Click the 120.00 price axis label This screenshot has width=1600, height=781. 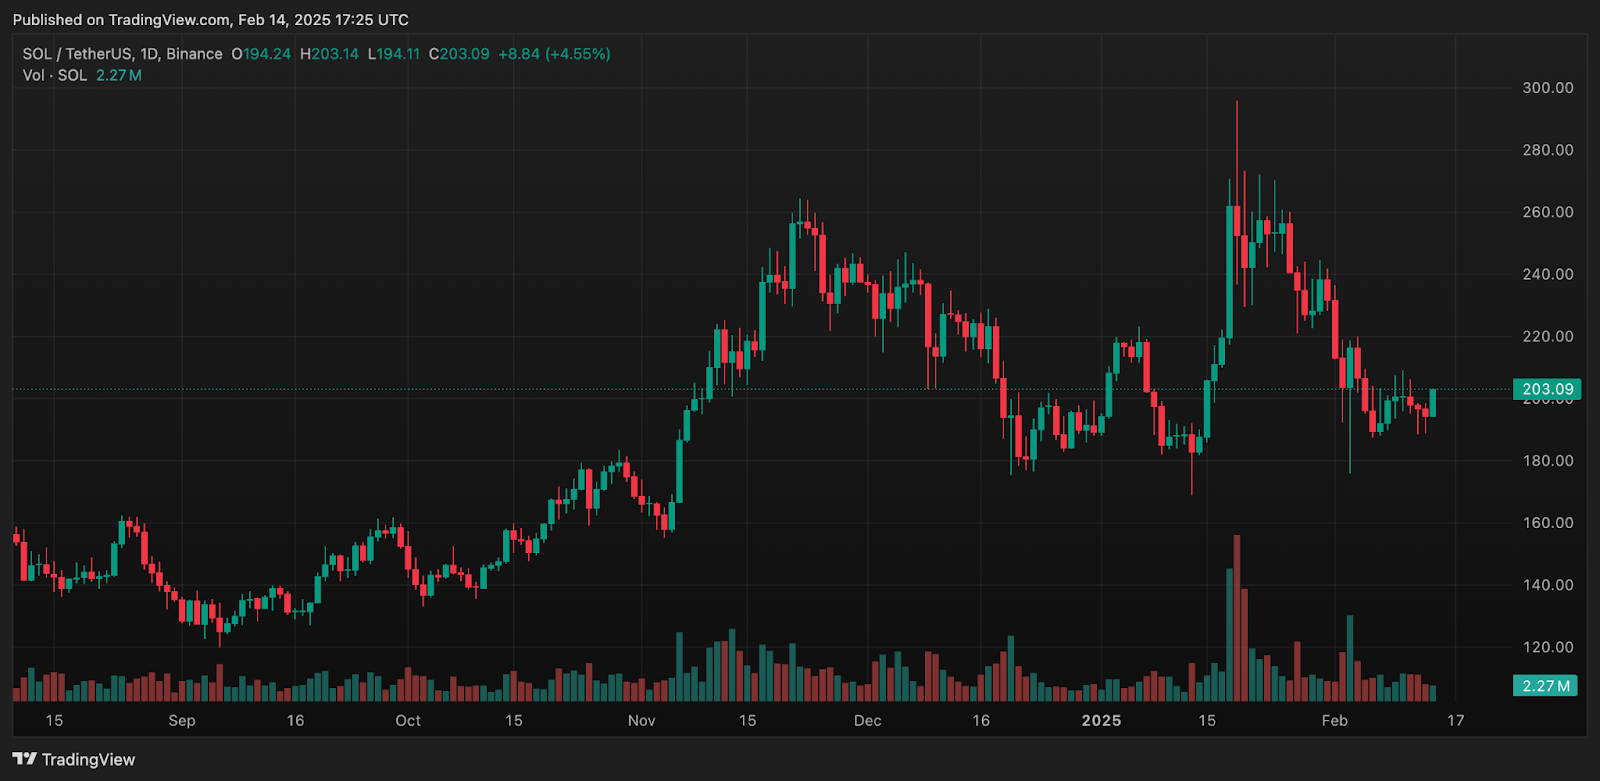pos(1547,647)
